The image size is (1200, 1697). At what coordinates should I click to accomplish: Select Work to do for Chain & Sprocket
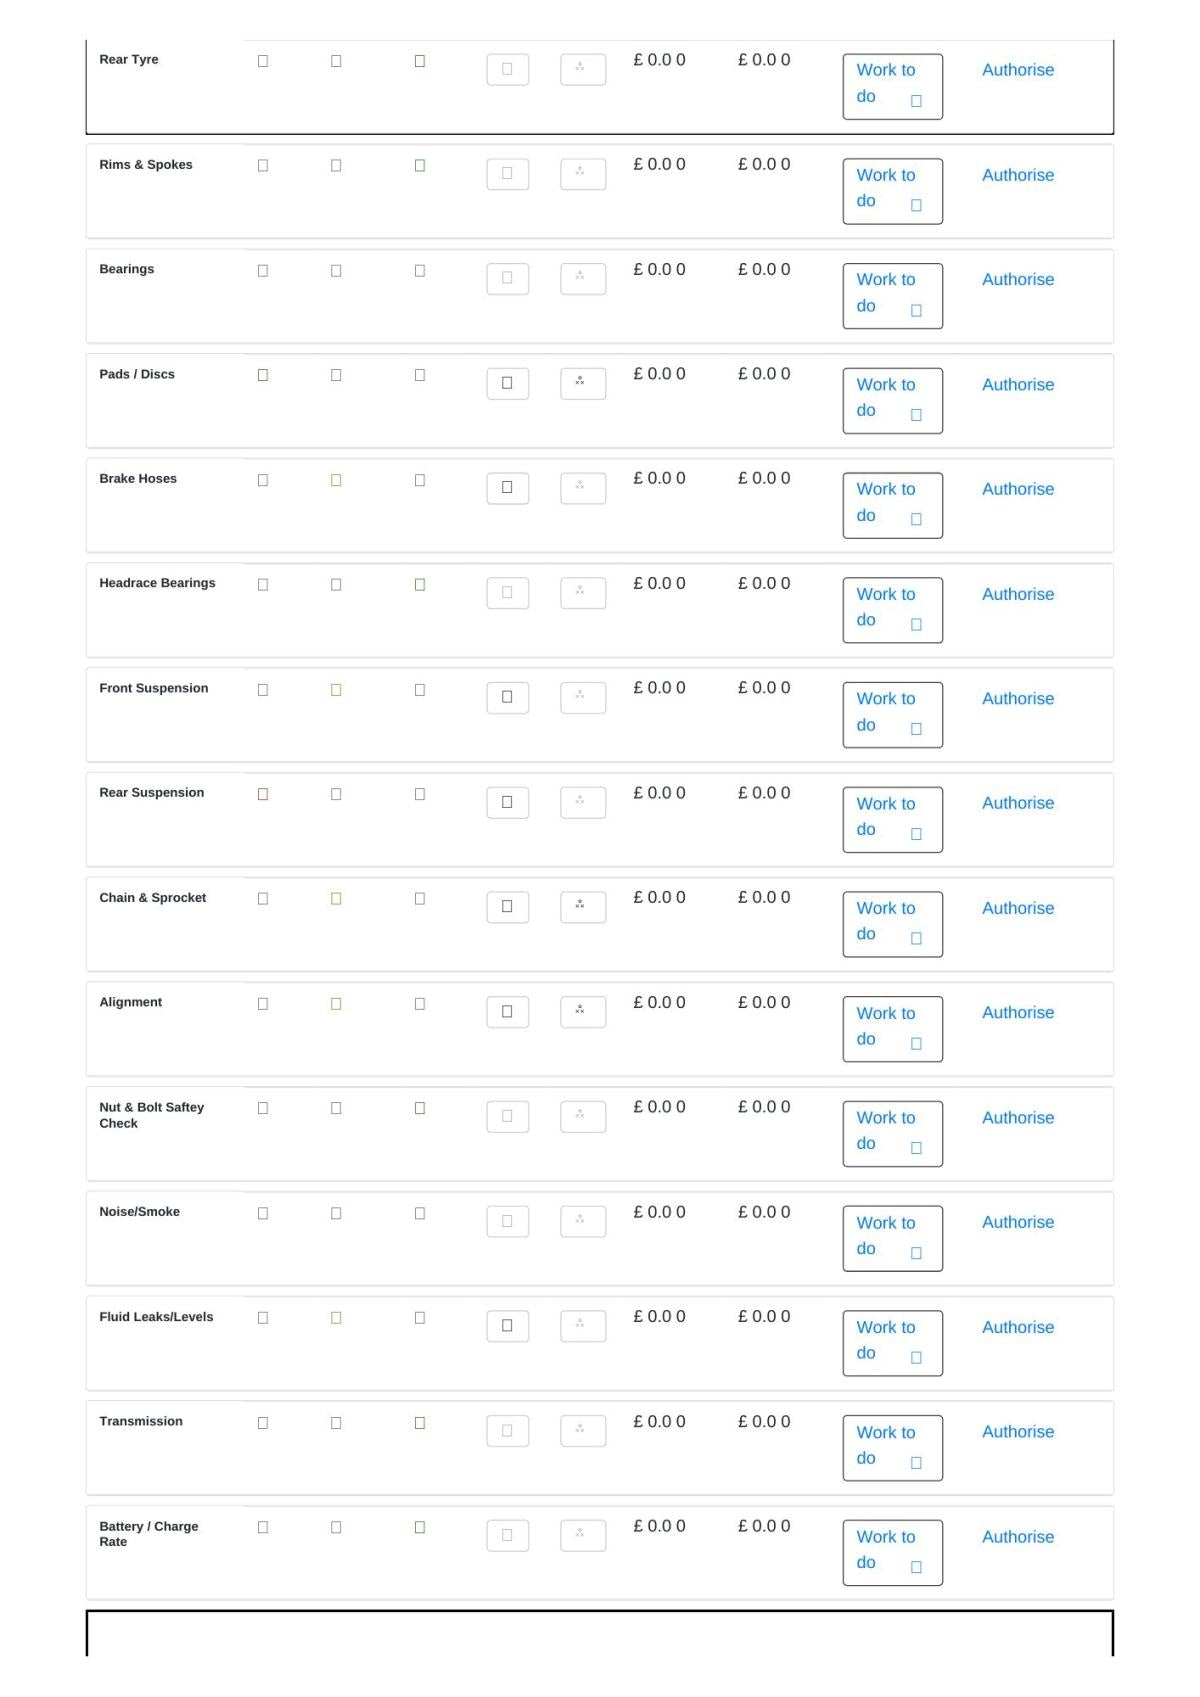[x=892, y=924]
